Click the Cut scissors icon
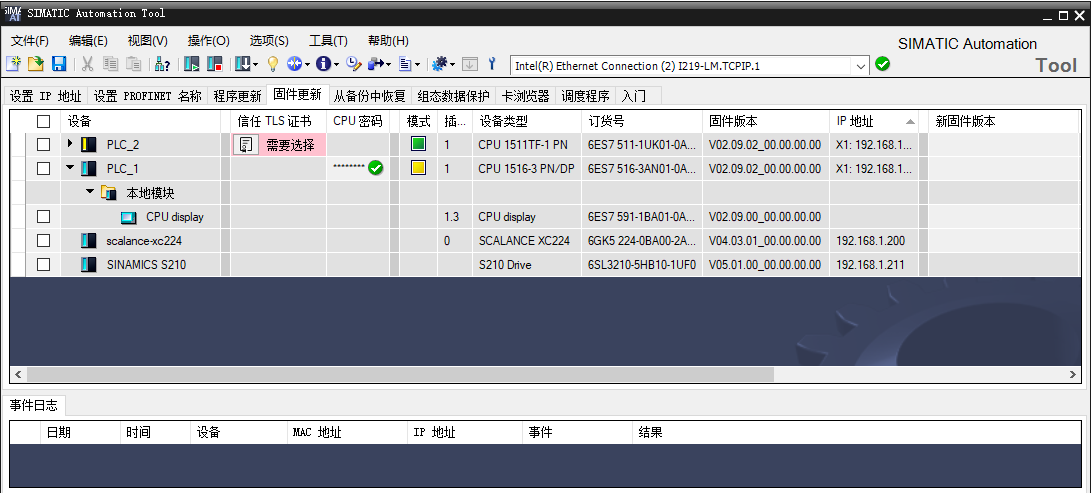Screen dimensions: 1091x493 (88, 64)
